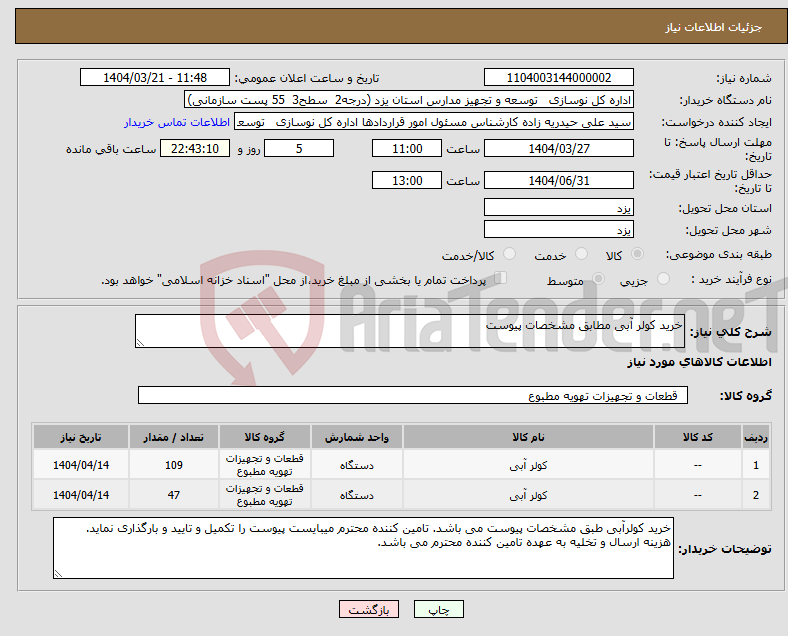This screenshot has width=788, height=636.
Task: Click the description textarea resize grip
Action: point(140,343)
